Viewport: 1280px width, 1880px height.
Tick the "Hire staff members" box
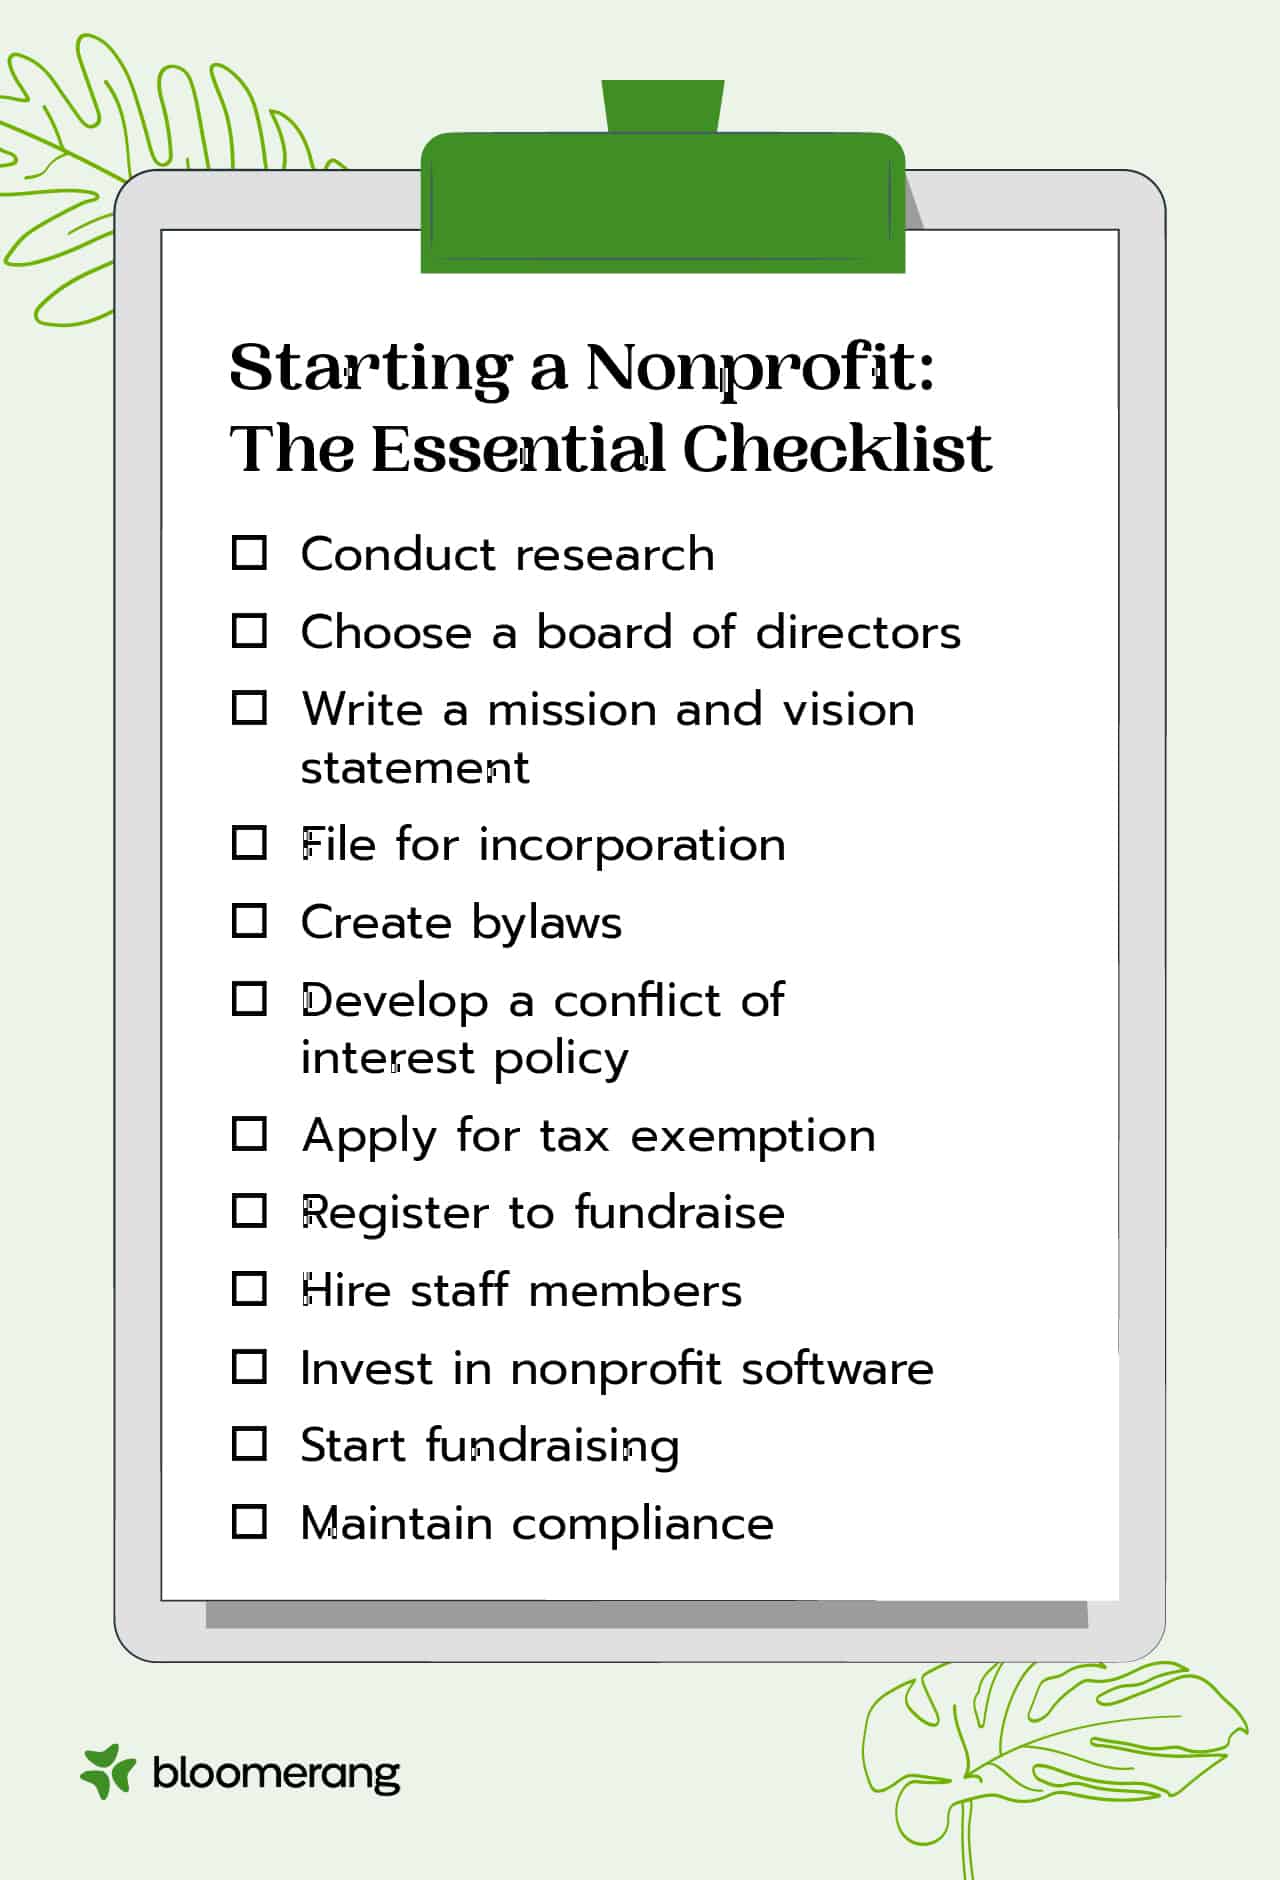249,1289
